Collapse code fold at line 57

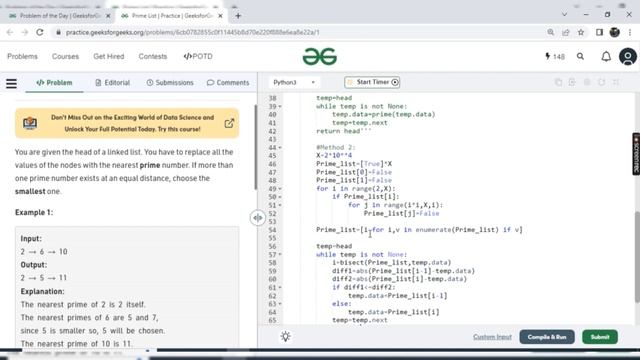[280, 255]
